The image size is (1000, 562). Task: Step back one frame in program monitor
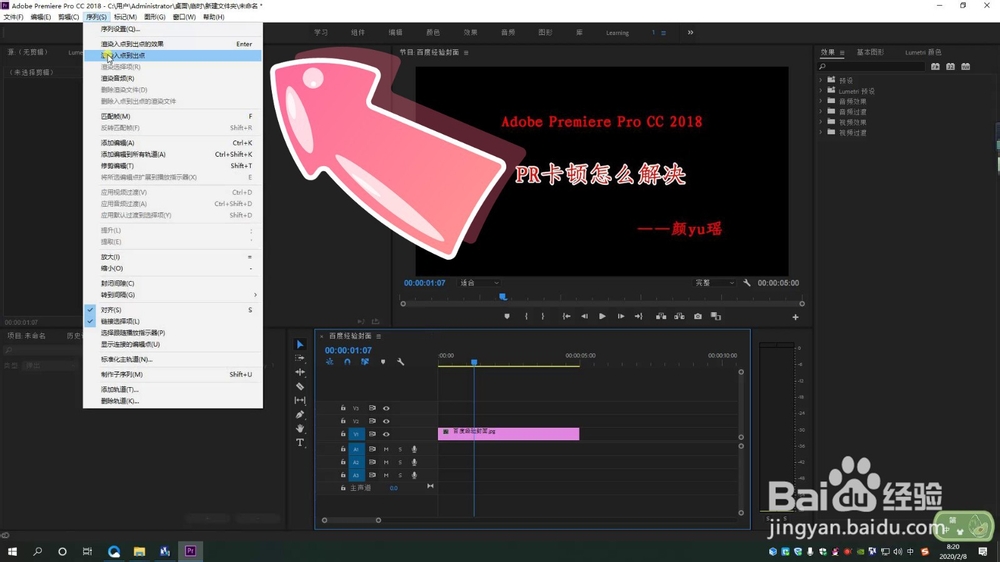click(584, 316)
